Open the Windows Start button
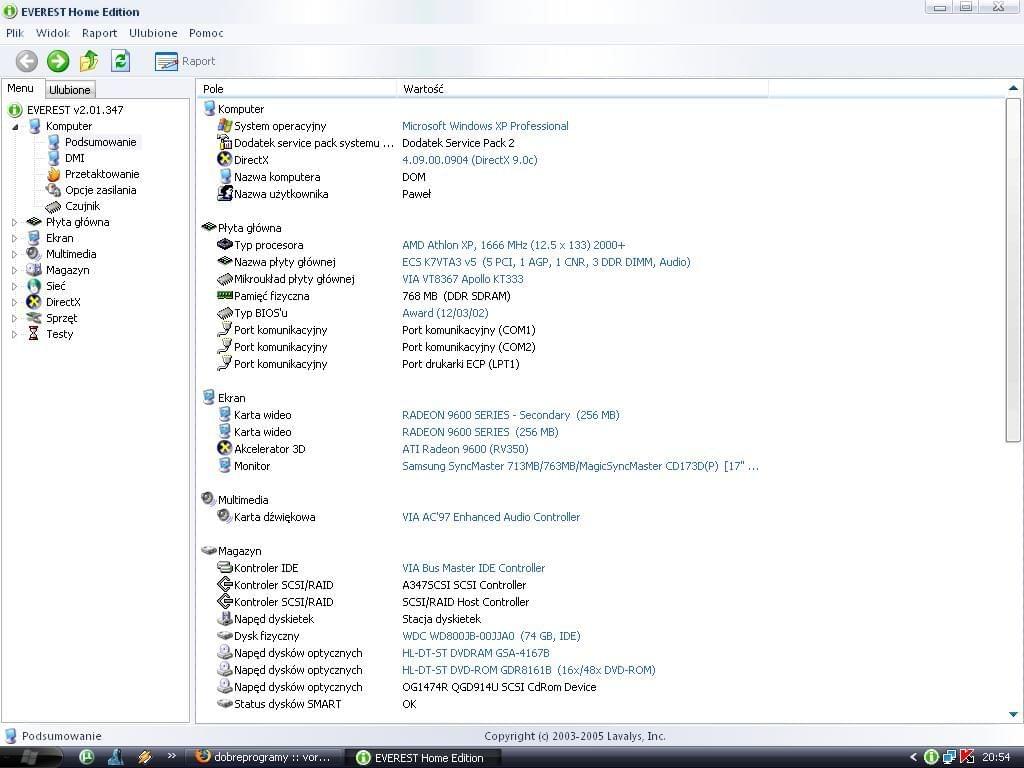This screenshot has width=1024, height=768. [x=31, y=758]
